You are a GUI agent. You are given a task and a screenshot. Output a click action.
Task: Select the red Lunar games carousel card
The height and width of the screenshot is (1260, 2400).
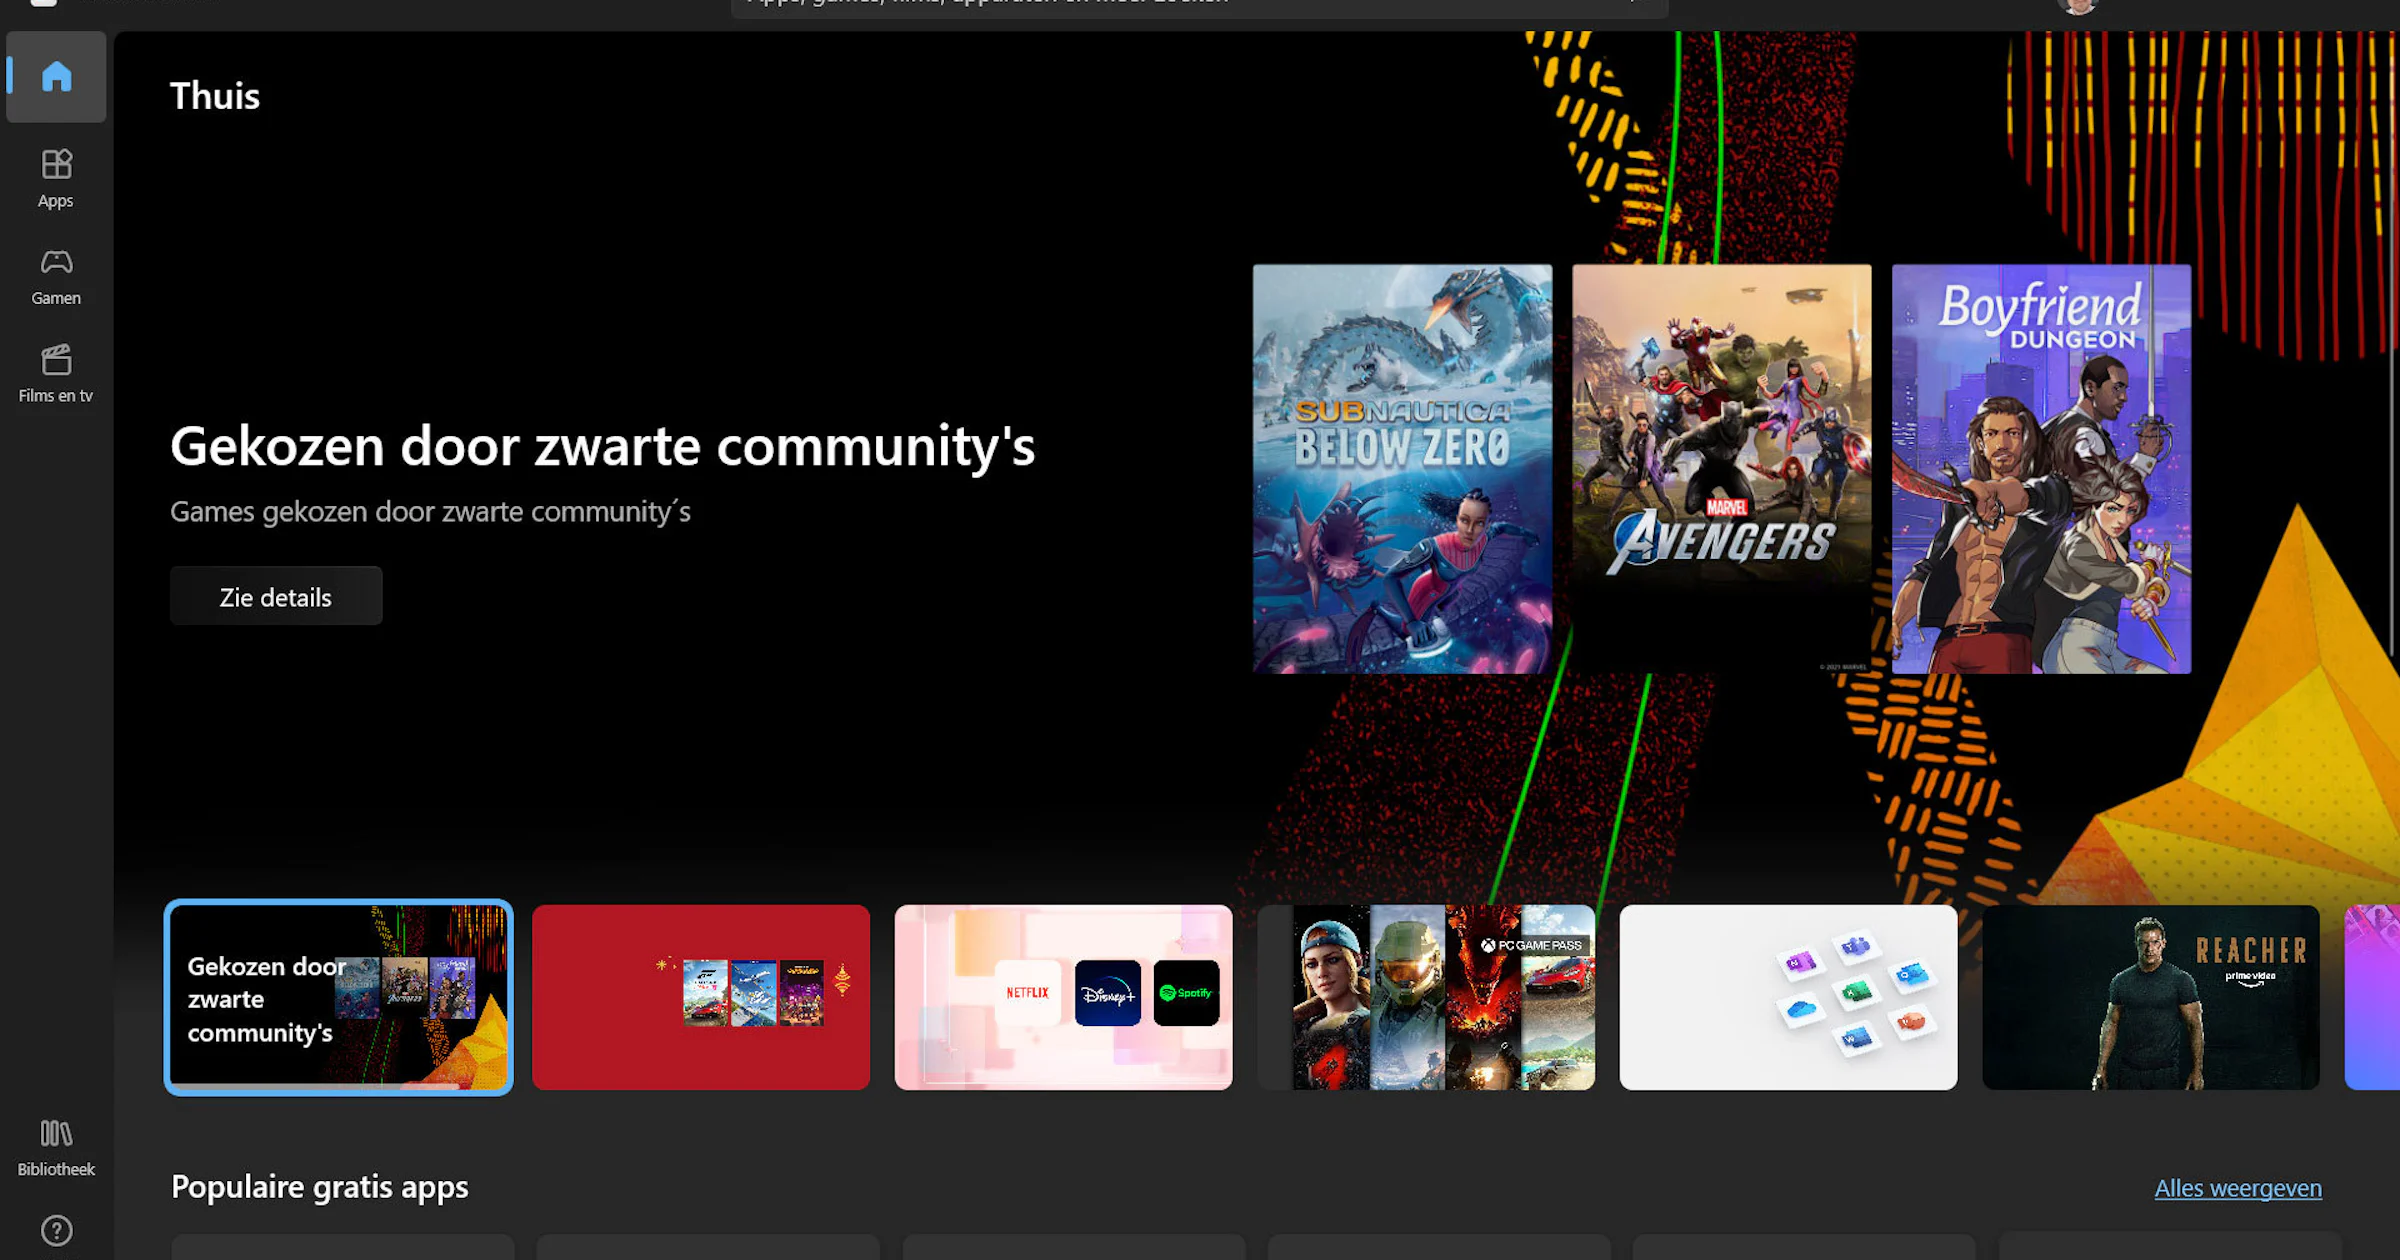[x=701, y=997]
